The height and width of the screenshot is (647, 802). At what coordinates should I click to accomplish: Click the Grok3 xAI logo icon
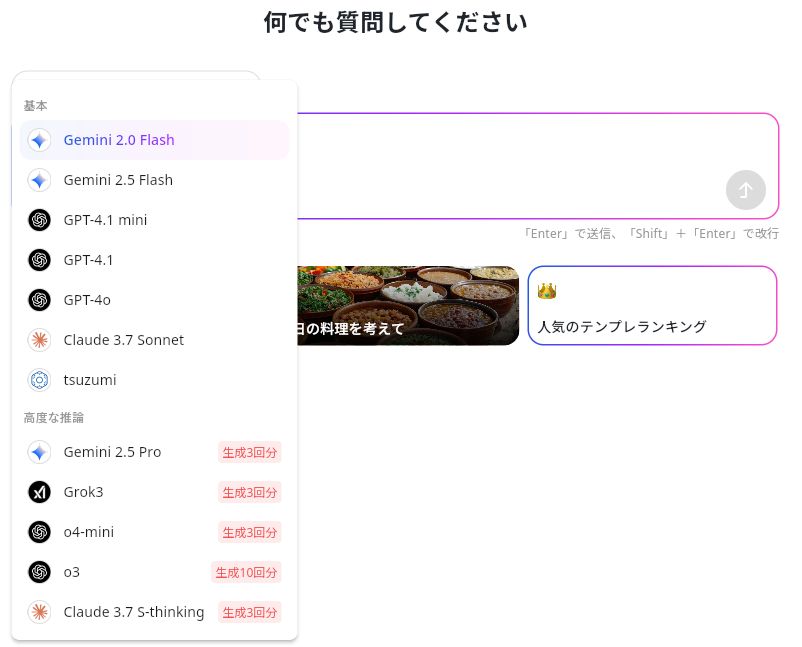click(39, 492)
